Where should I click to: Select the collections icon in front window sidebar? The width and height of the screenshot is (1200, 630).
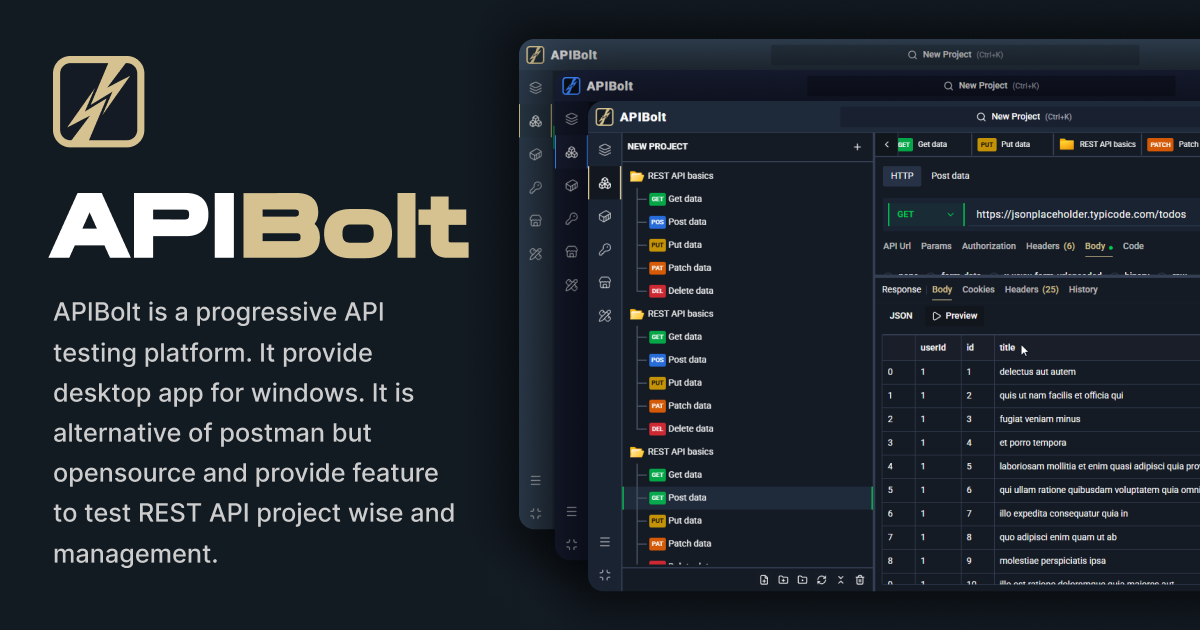604,183
